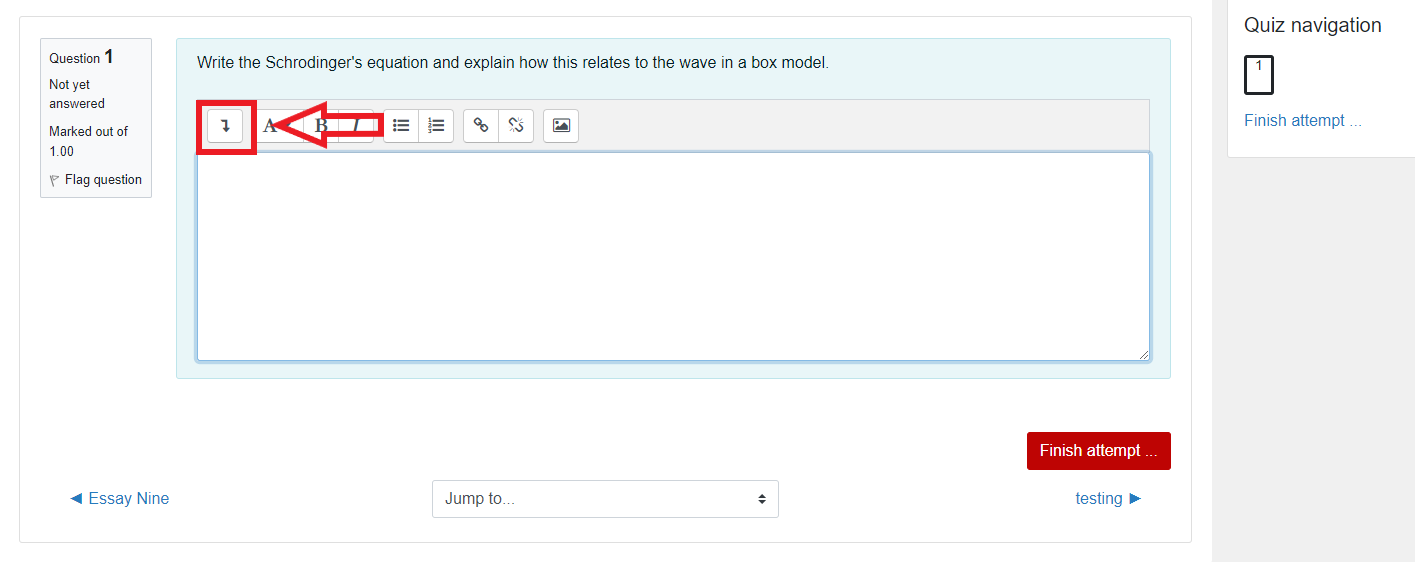Click the unlink icon
Viewport: 1415px width, 562px height.
point(516,126)
